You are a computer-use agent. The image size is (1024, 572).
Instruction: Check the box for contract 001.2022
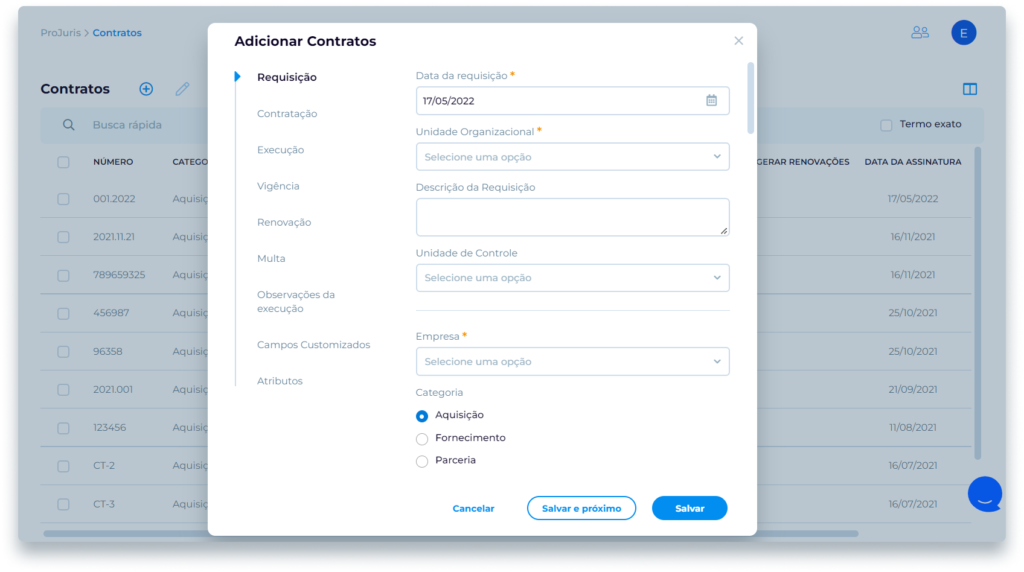click(63, 199)
